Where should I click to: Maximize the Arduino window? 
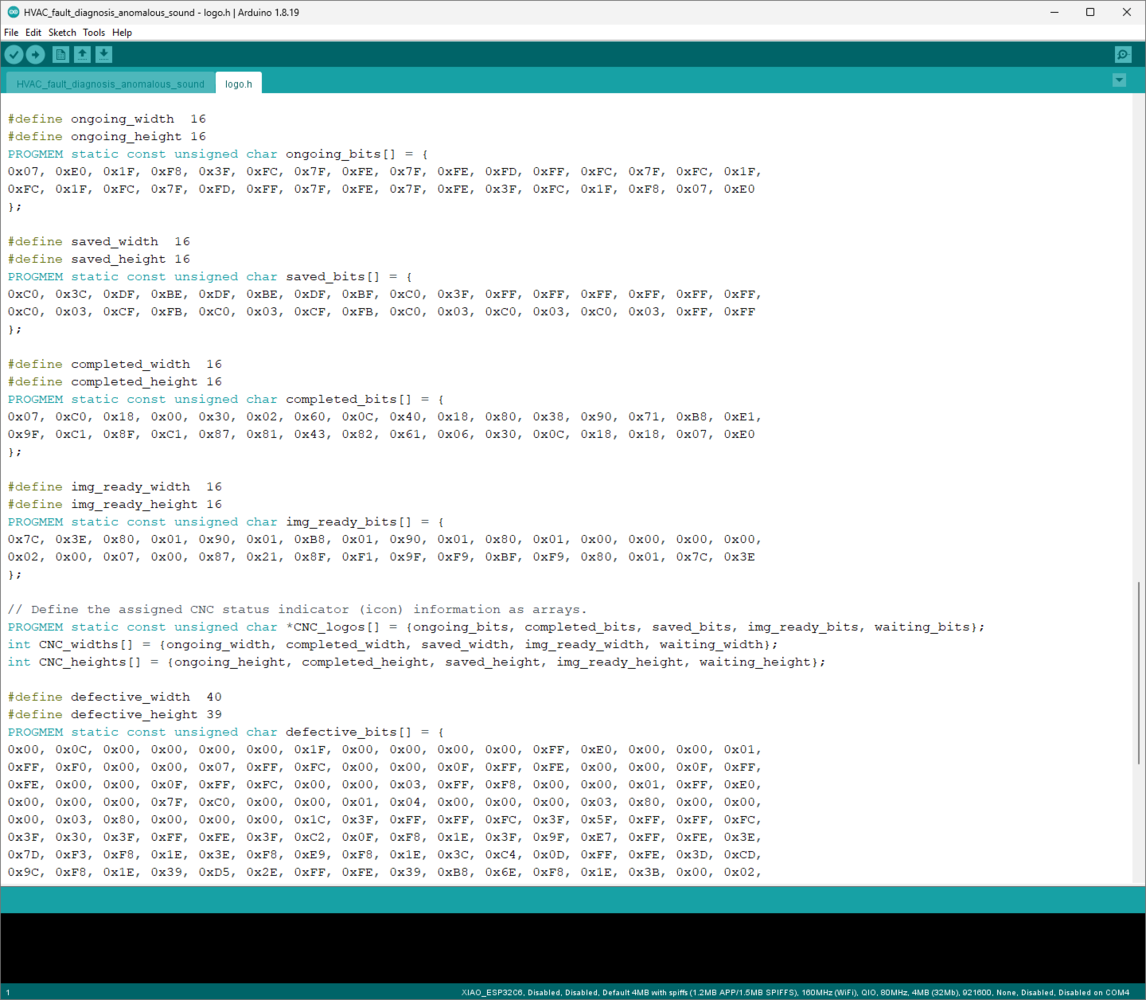pyautogui.click(x=1090, y=12)
